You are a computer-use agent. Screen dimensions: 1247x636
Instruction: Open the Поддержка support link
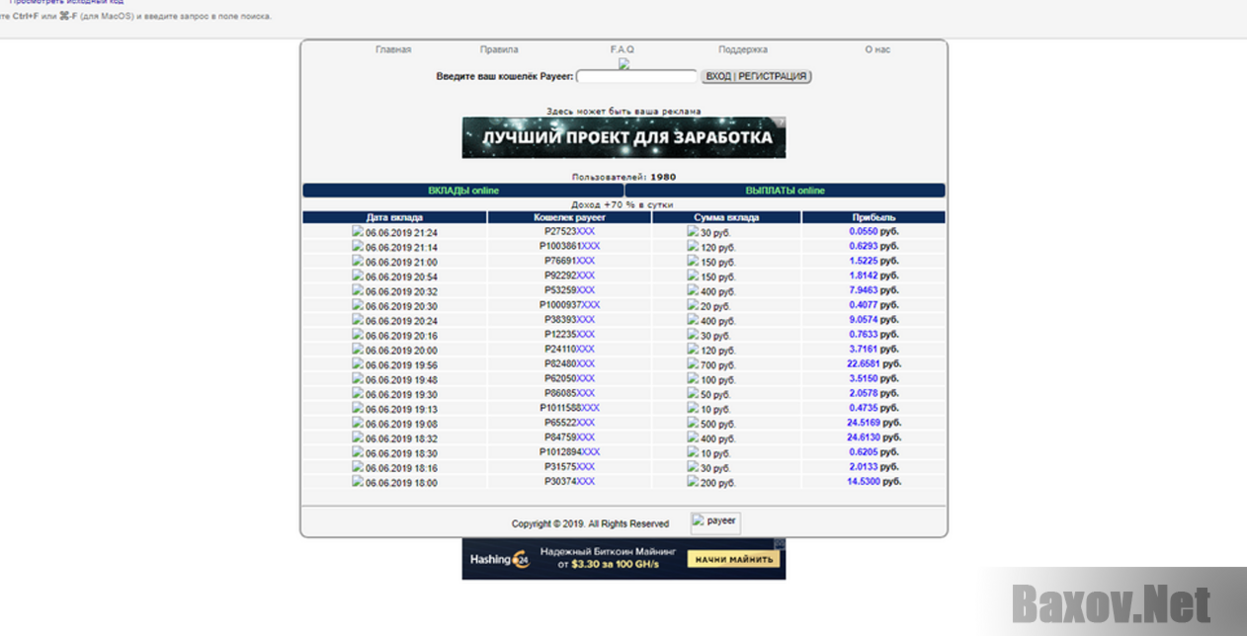[x=743, y=49]
